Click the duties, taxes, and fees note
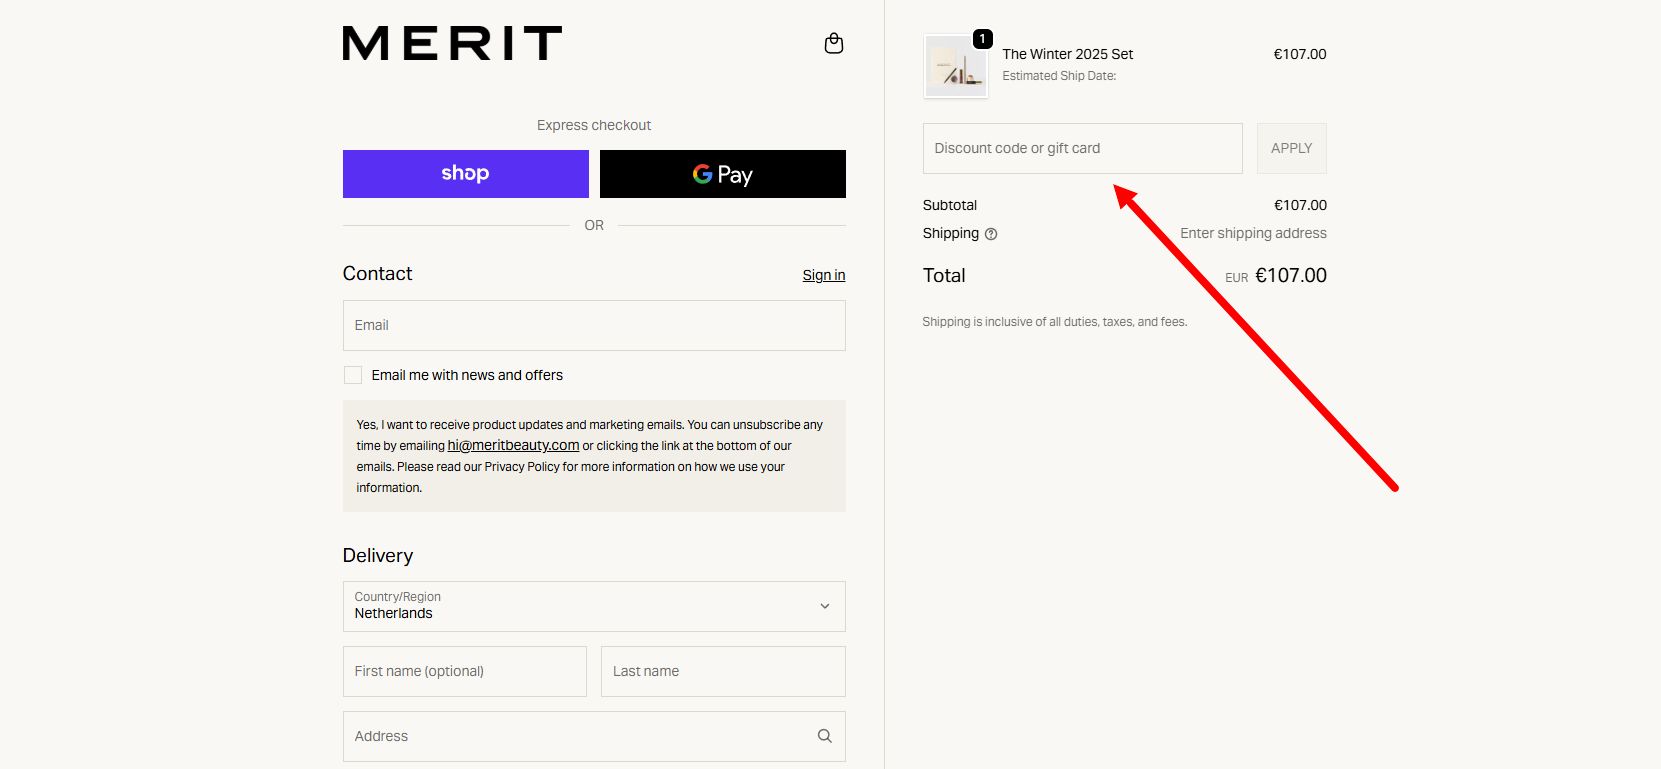Image resolution: width=1661 pixels, height=769 pixels. 1055,322
